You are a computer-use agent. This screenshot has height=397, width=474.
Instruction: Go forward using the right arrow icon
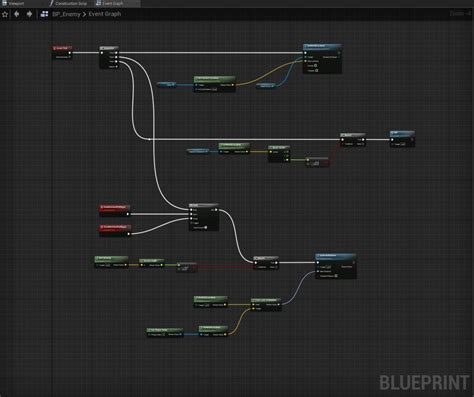point(29,14)
